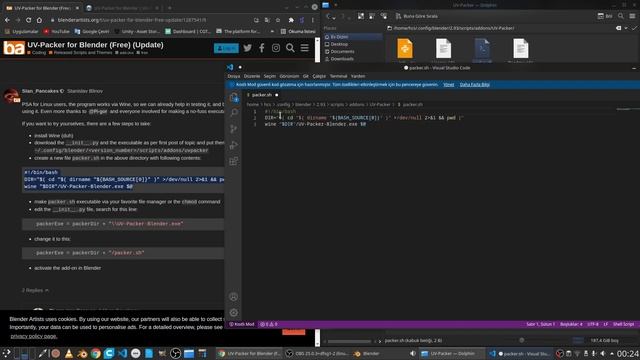The height and width of the screenshot is (360, 640).
Task: Switch Dolphin to details tree view mode
Action: (x=384, y=16)
